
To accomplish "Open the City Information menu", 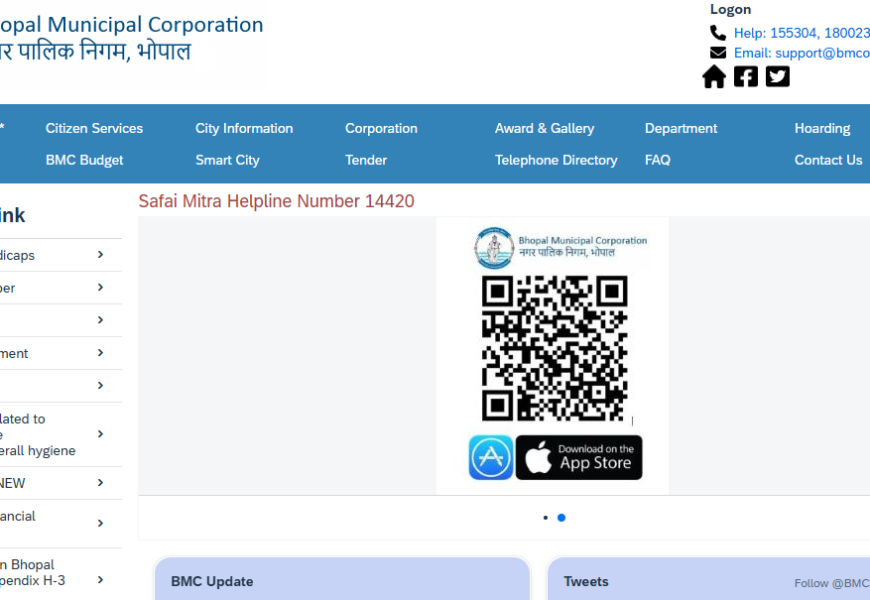I will coord(244,128).
